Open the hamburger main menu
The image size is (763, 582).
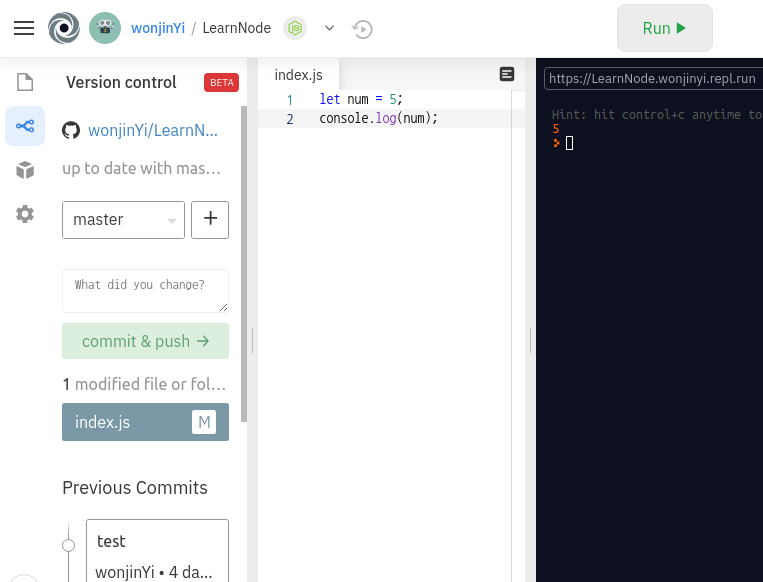click(x=24, y=28)
